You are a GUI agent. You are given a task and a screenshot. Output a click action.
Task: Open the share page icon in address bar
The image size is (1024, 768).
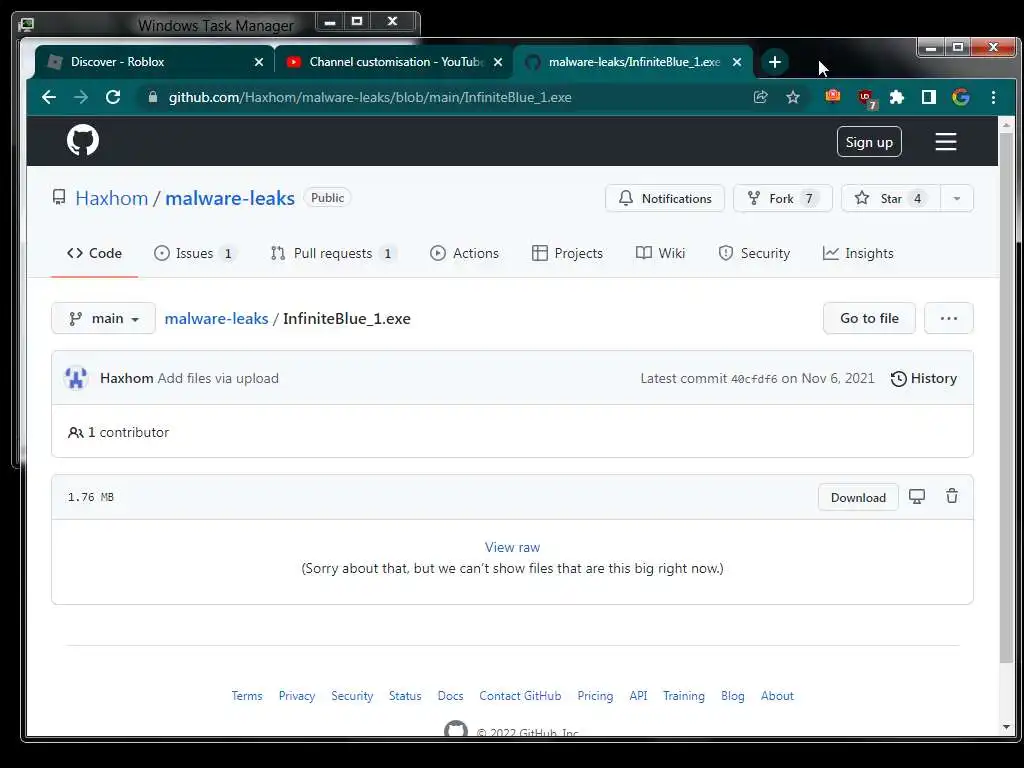(x=760, y=97)
